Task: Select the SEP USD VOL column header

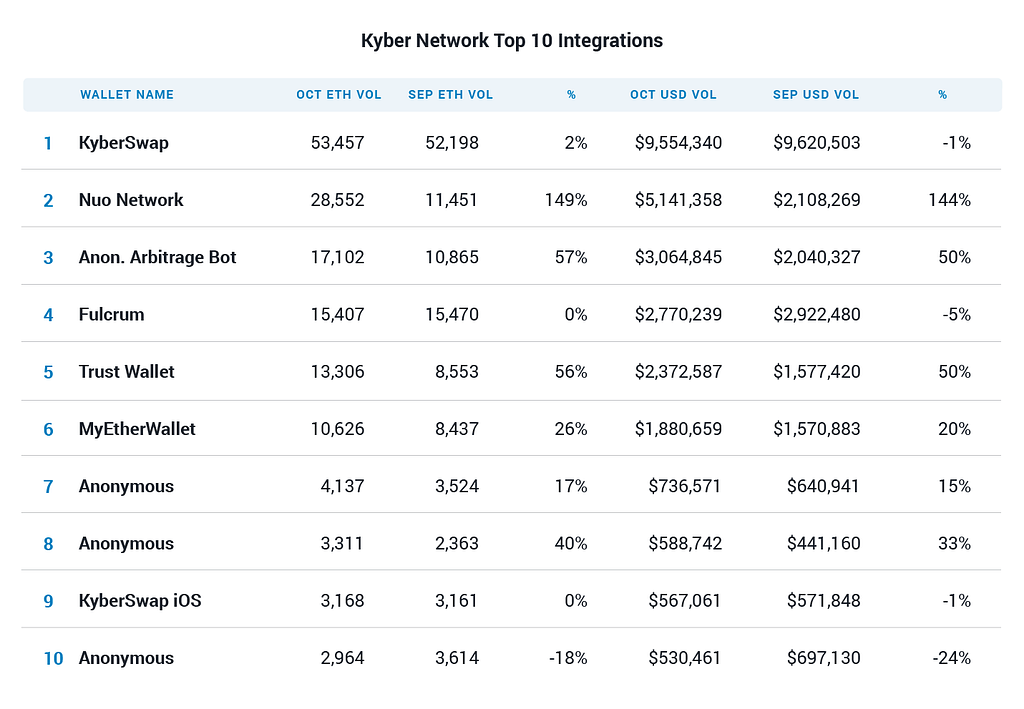Action: 816,95
